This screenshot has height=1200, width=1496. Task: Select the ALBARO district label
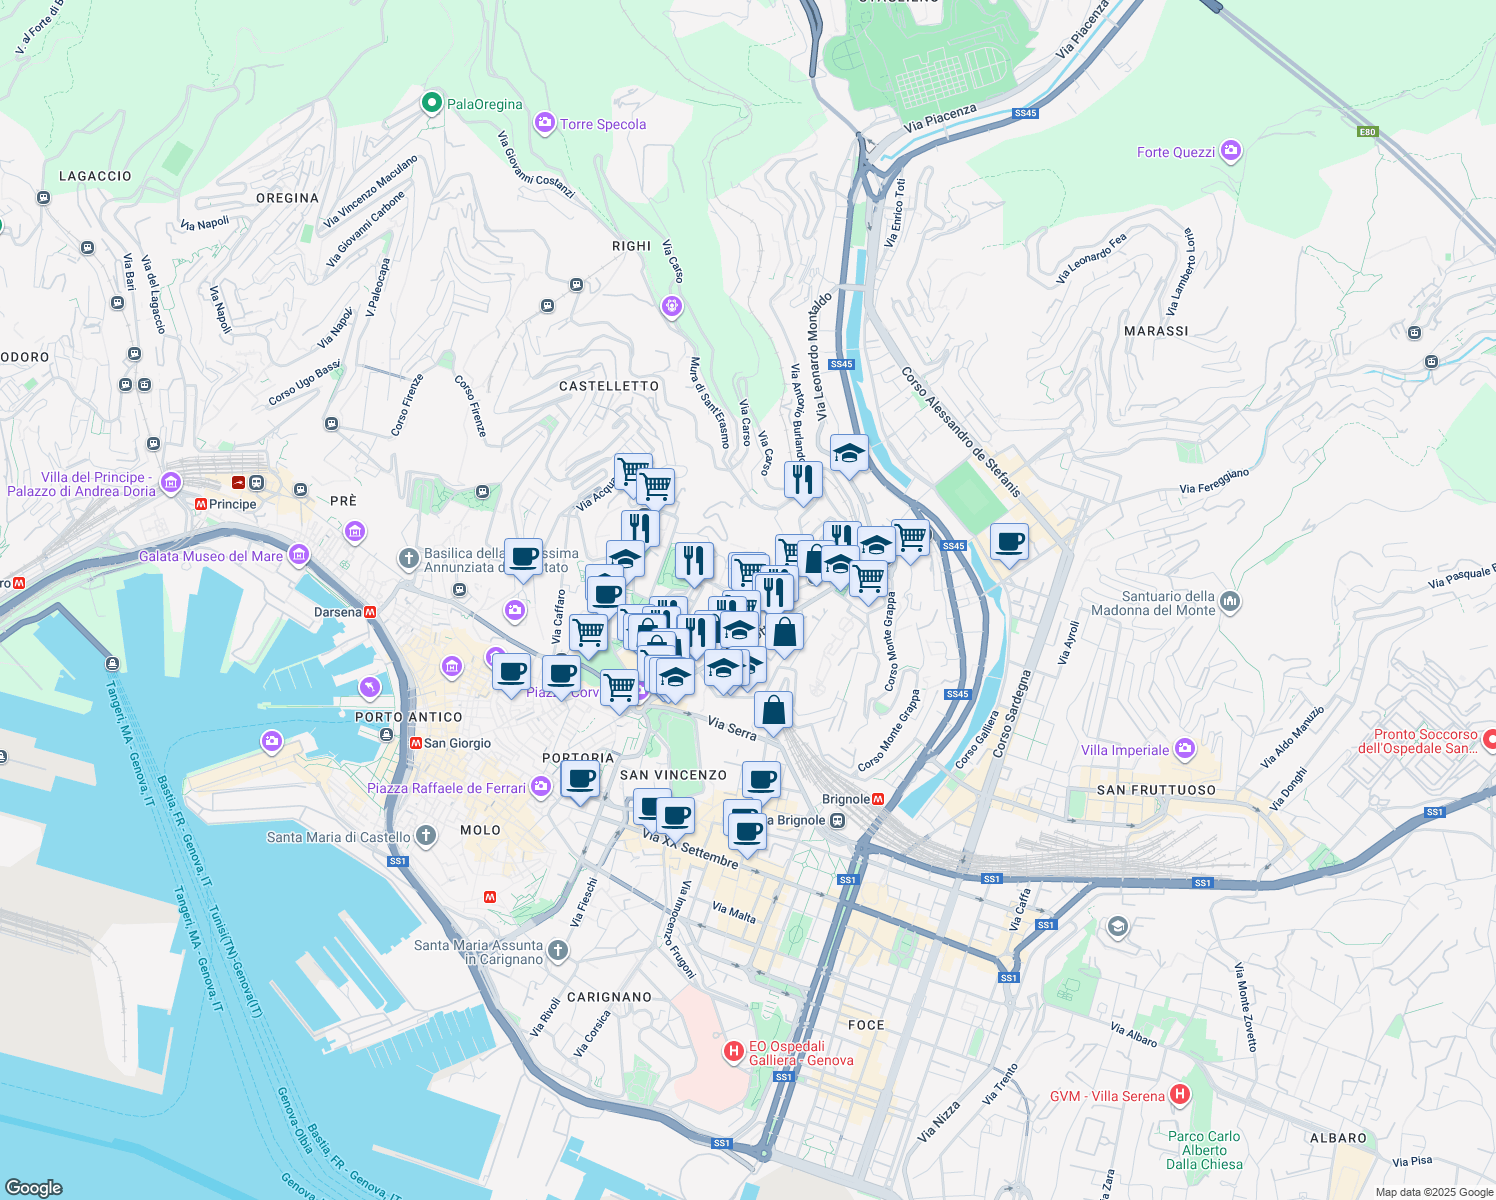pos(1338,1138)
